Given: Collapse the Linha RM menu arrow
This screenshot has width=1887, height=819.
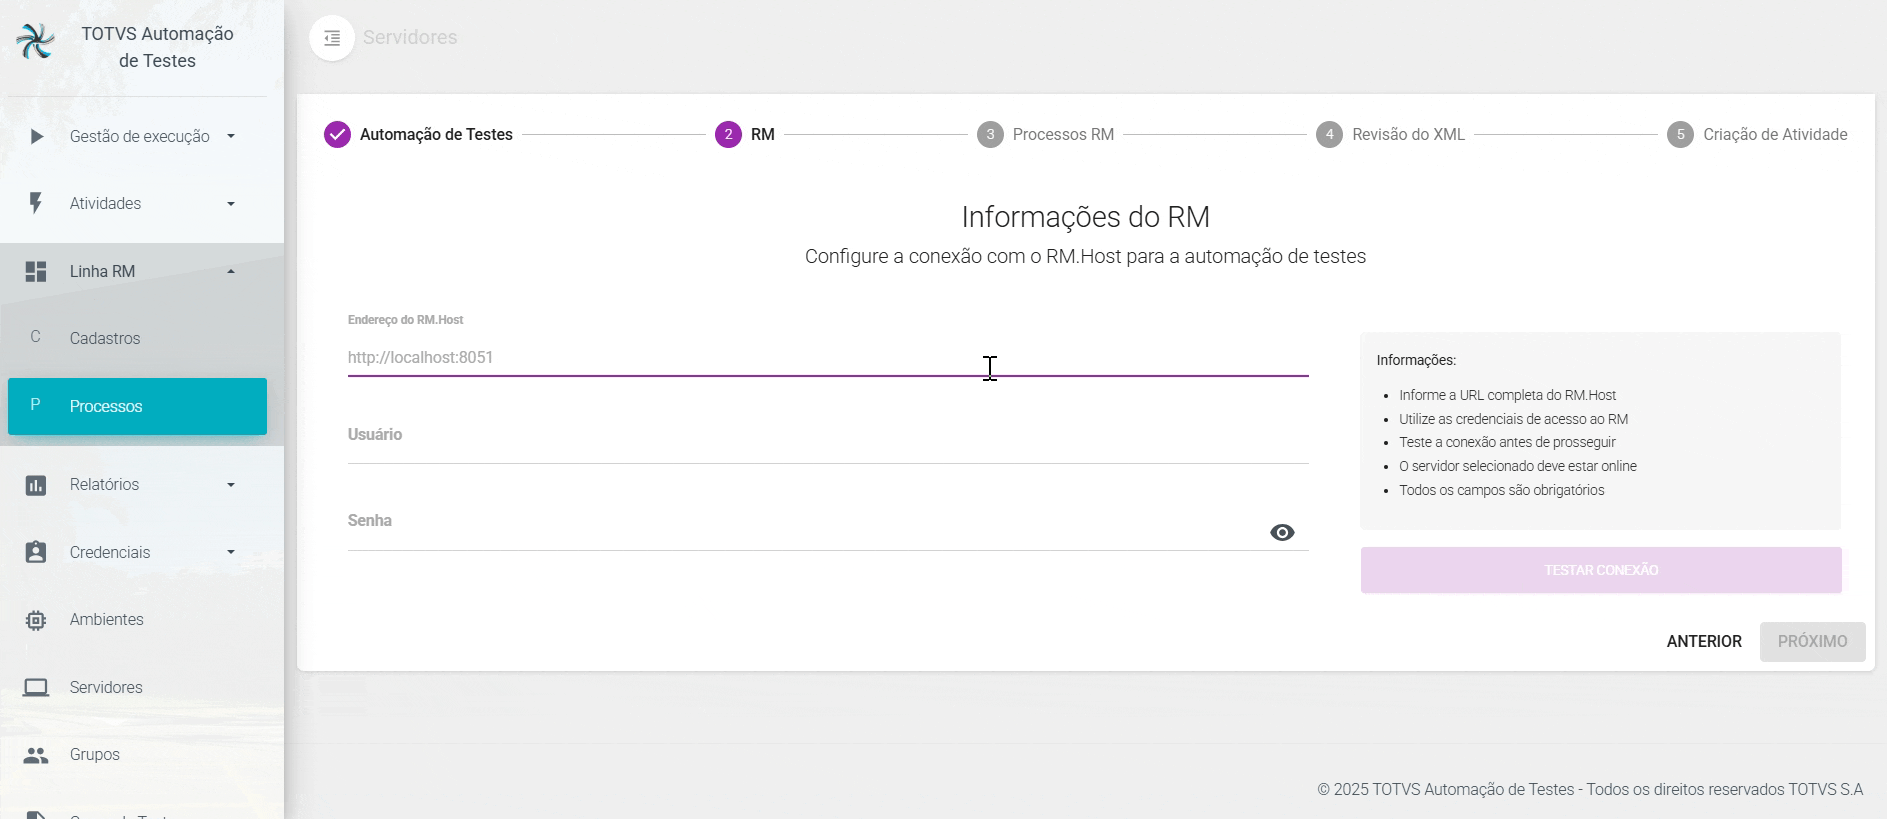Looking at the screenshot, I should tap(231, 271).
